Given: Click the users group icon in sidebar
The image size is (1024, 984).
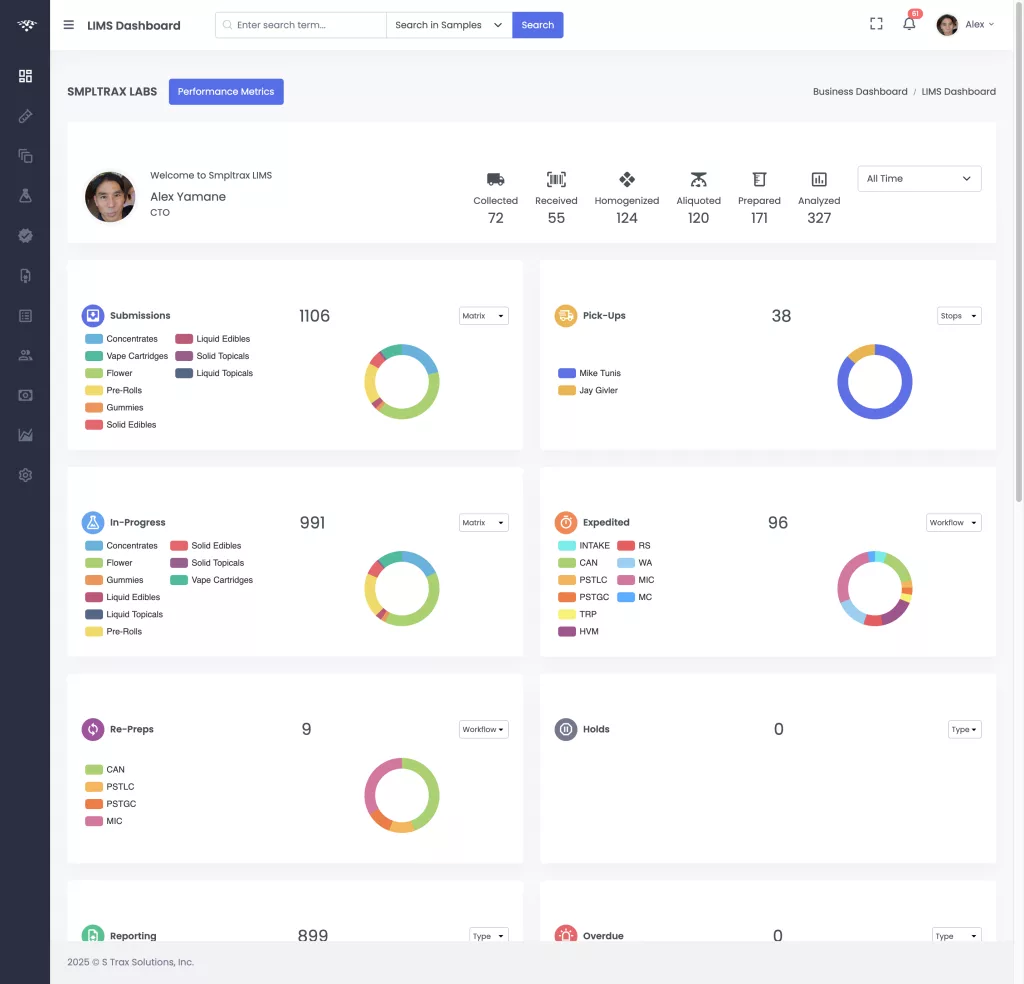Looking at the screenshot, I should point(25,356).
